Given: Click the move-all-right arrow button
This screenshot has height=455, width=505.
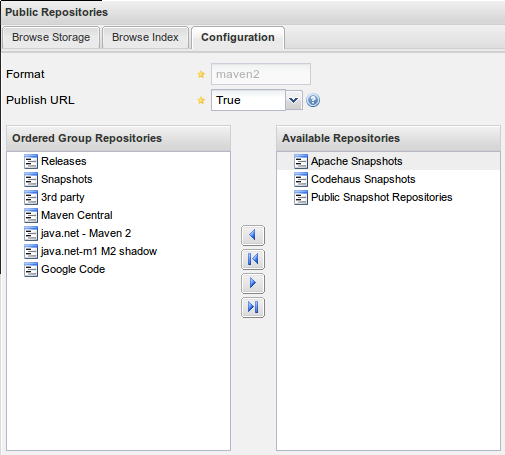Looking at the screenshot, I should pos(253,307).
